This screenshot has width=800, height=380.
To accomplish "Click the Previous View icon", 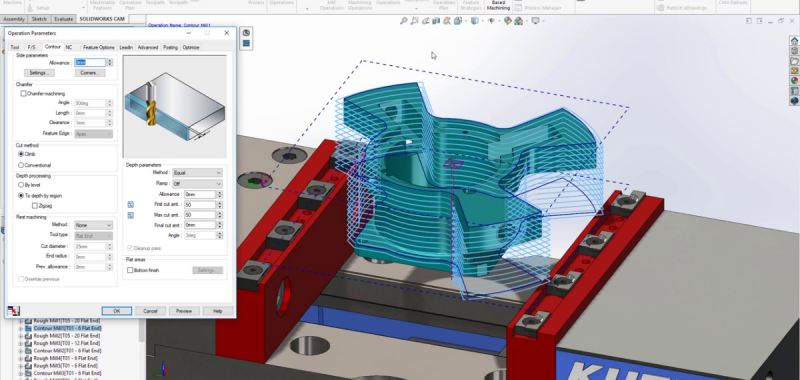I will [x=426, y=21].
